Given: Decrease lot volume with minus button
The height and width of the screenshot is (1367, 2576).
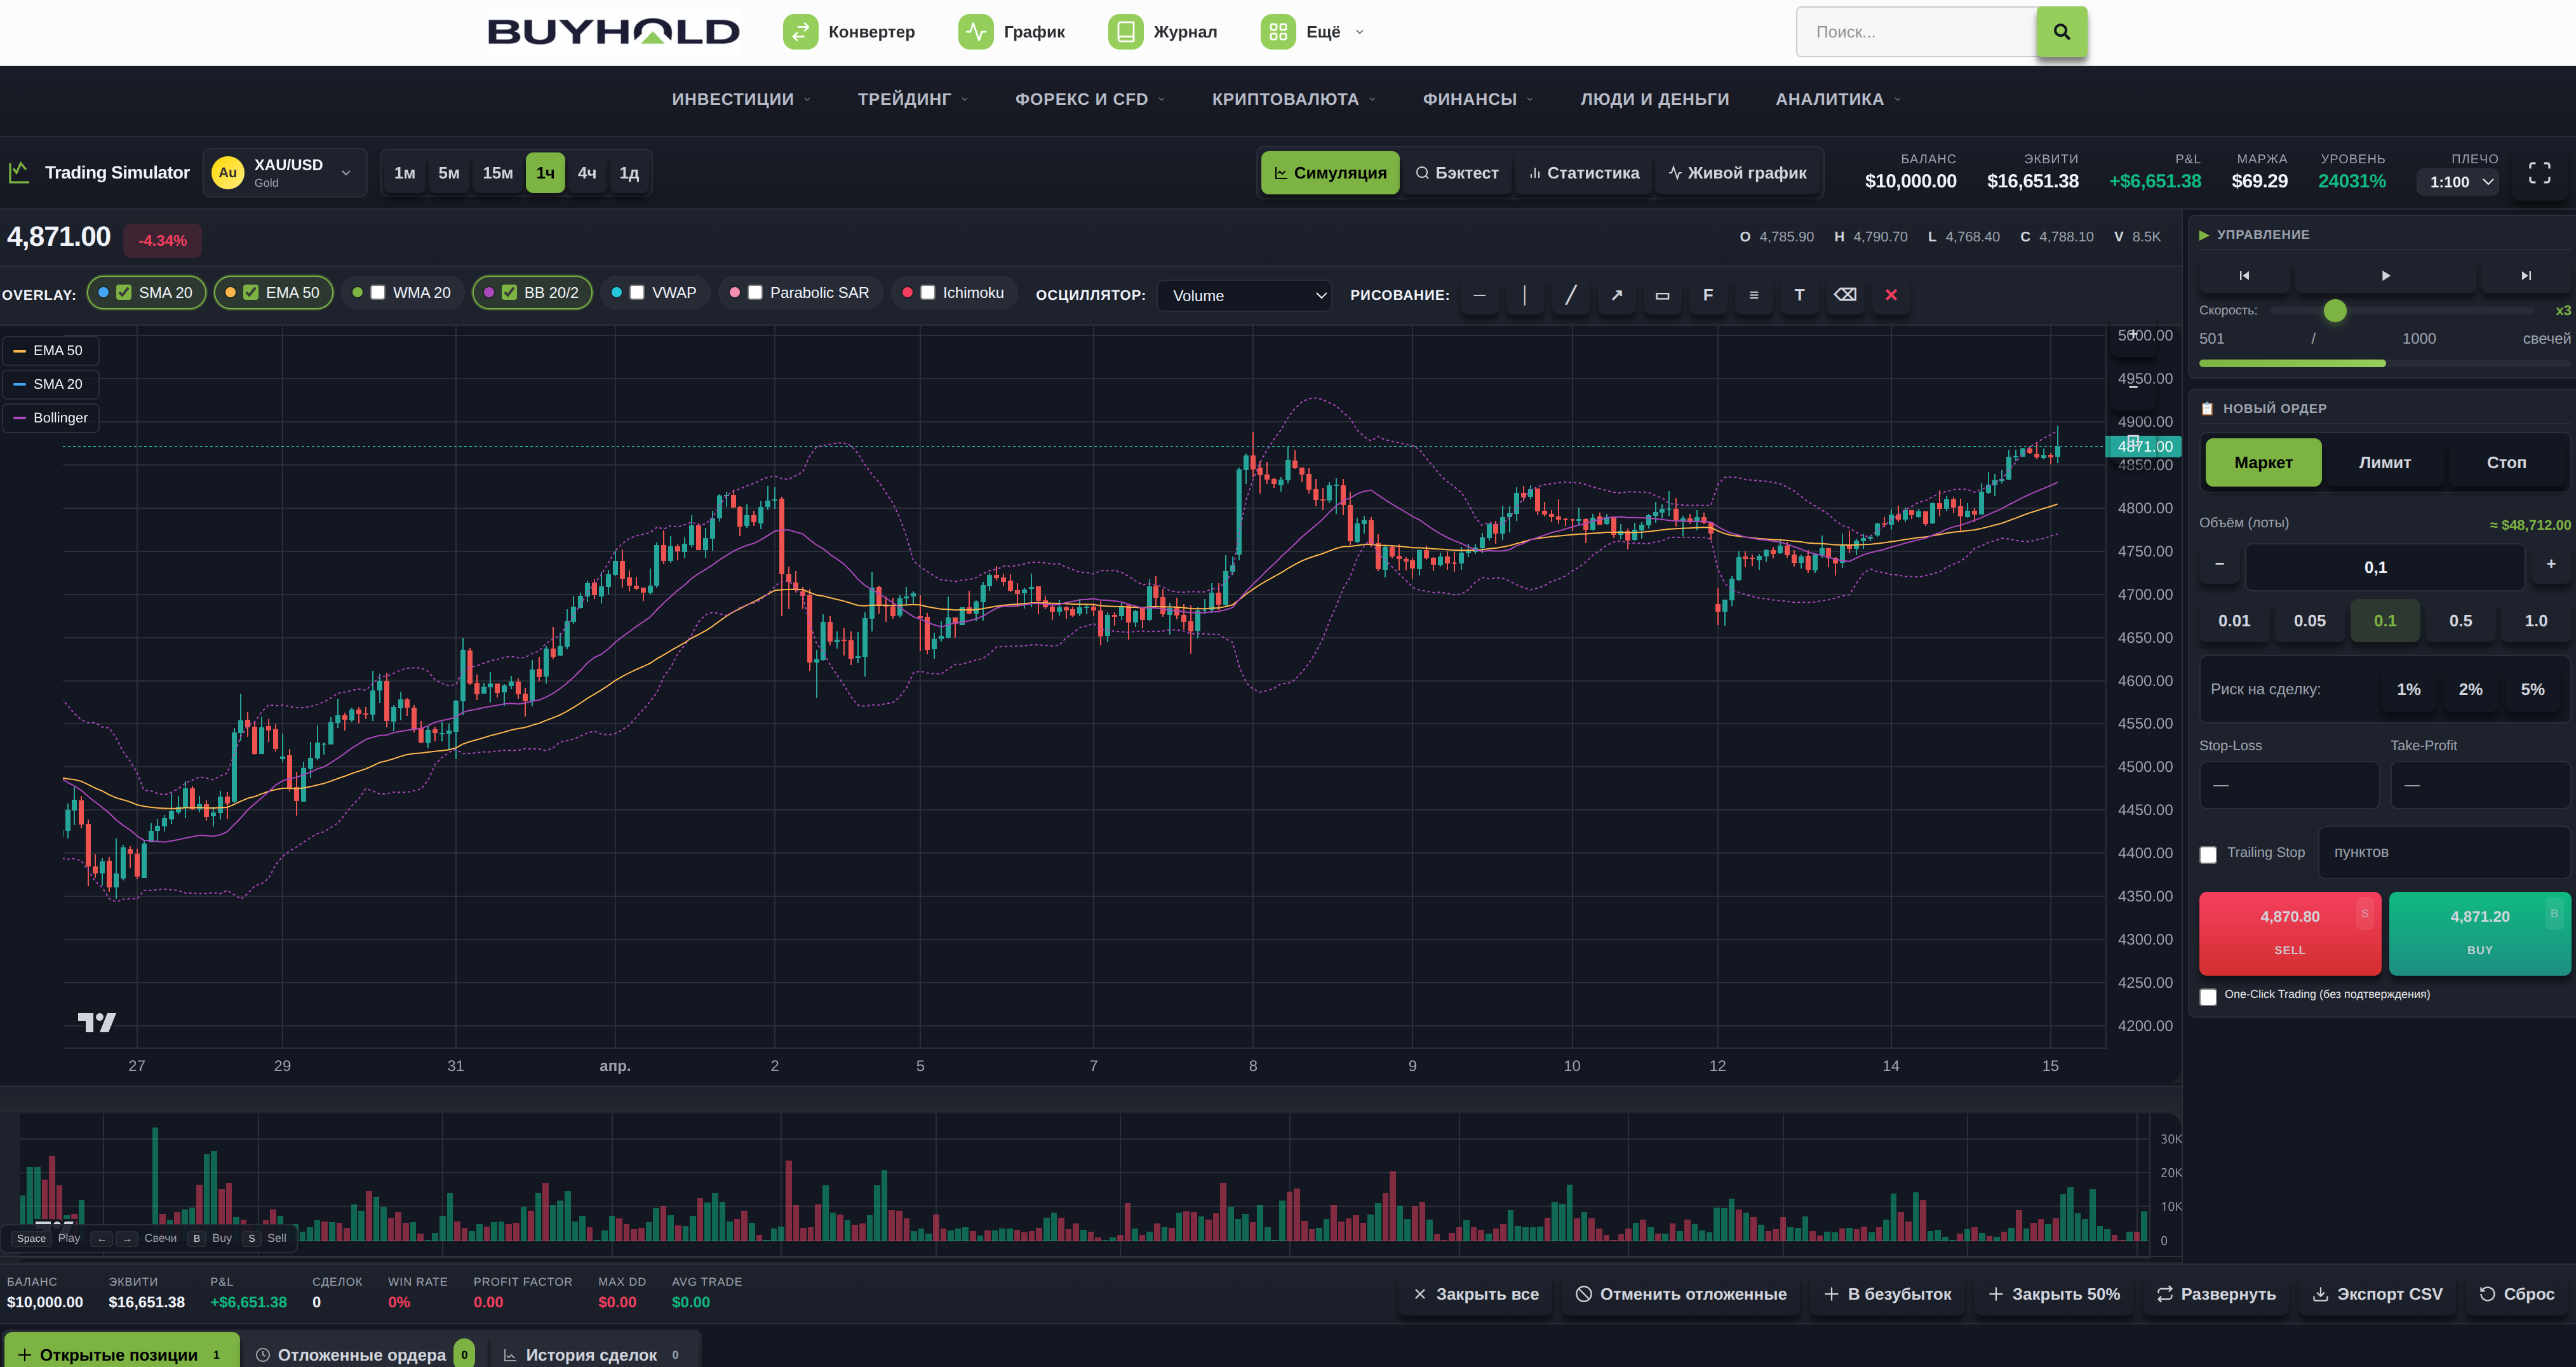Looking at the screenshot, I should pyautogui.click(x=2219, y=565).
